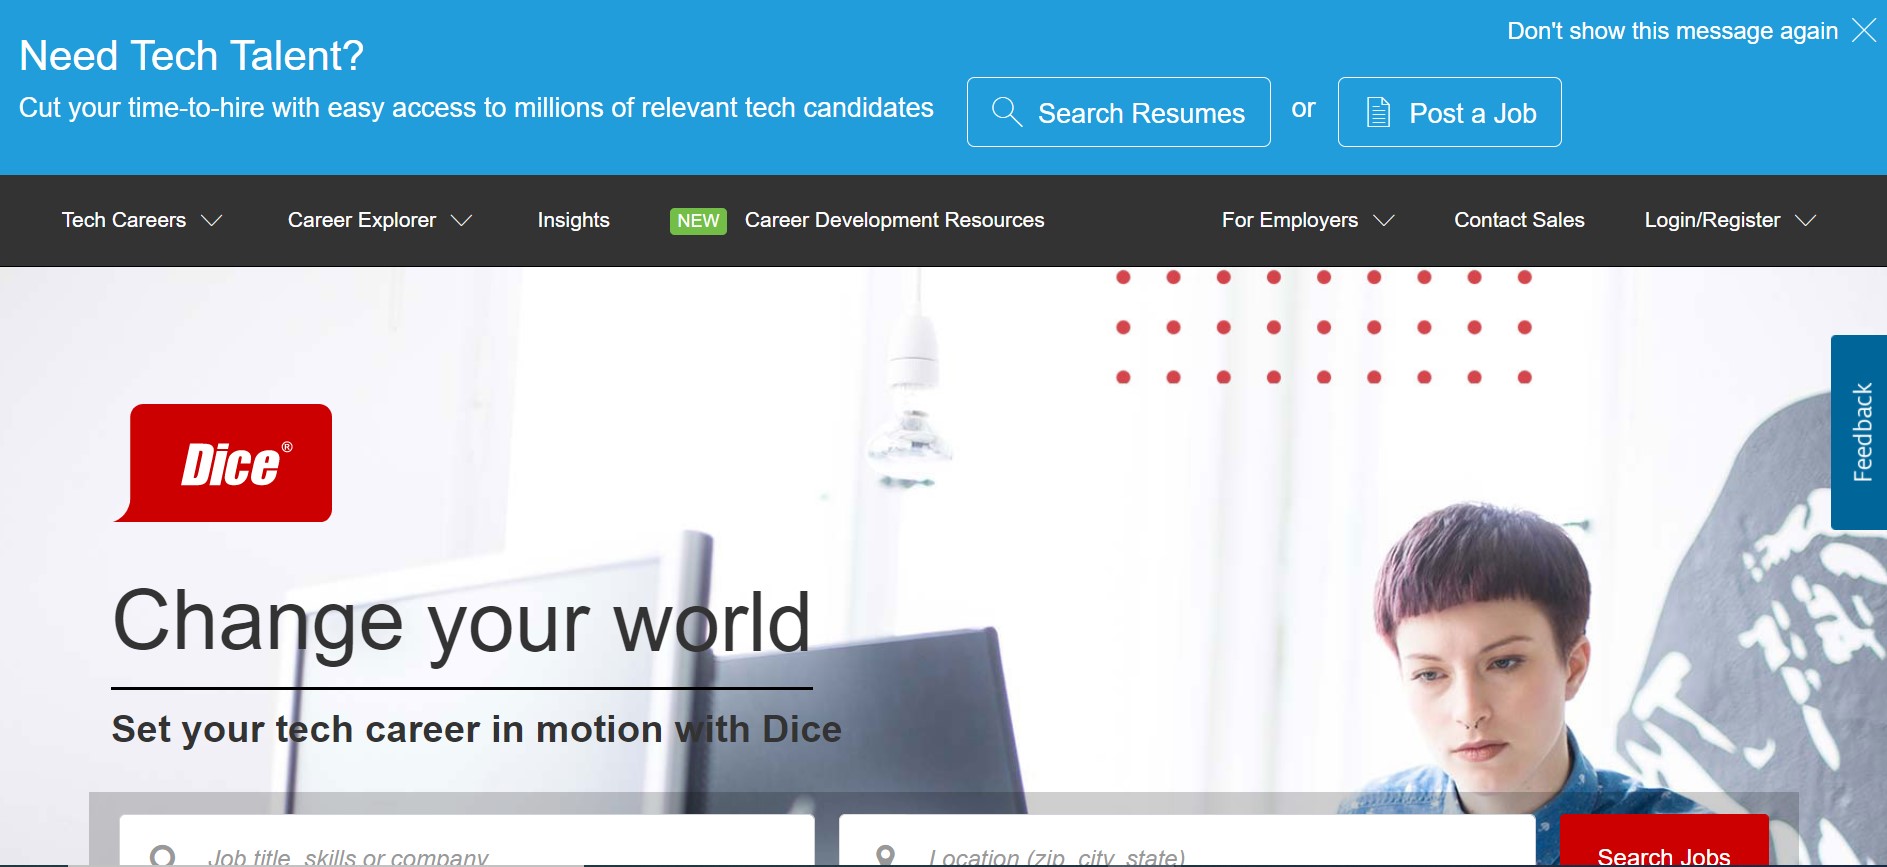Click the location pin icon
This screenshot has width=1887, height=867.
(x=885, y=856)
